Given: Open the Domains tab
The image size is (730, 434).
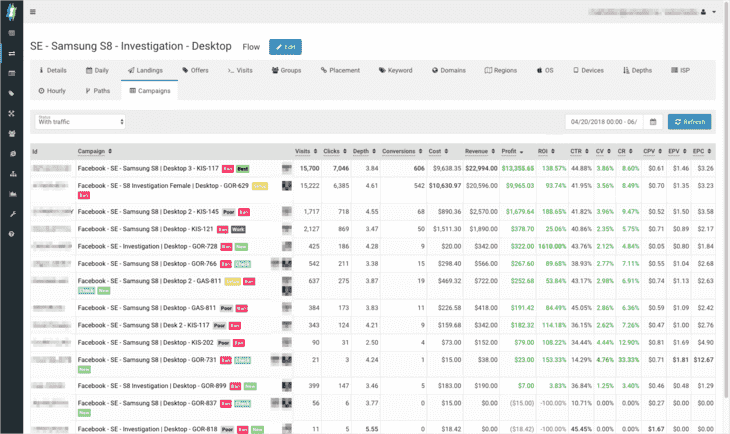Looking at the screenshot, I should click(x=448, y=70).
